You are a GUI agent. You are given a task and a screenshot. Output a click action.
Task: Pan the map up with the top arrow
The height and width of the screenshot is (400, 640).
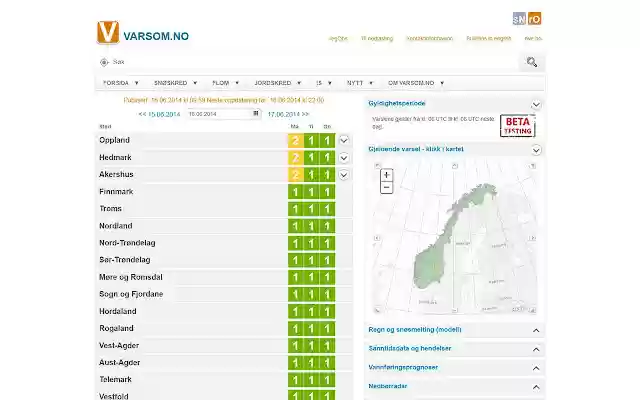pyautogui.click(x=455, y=166)
